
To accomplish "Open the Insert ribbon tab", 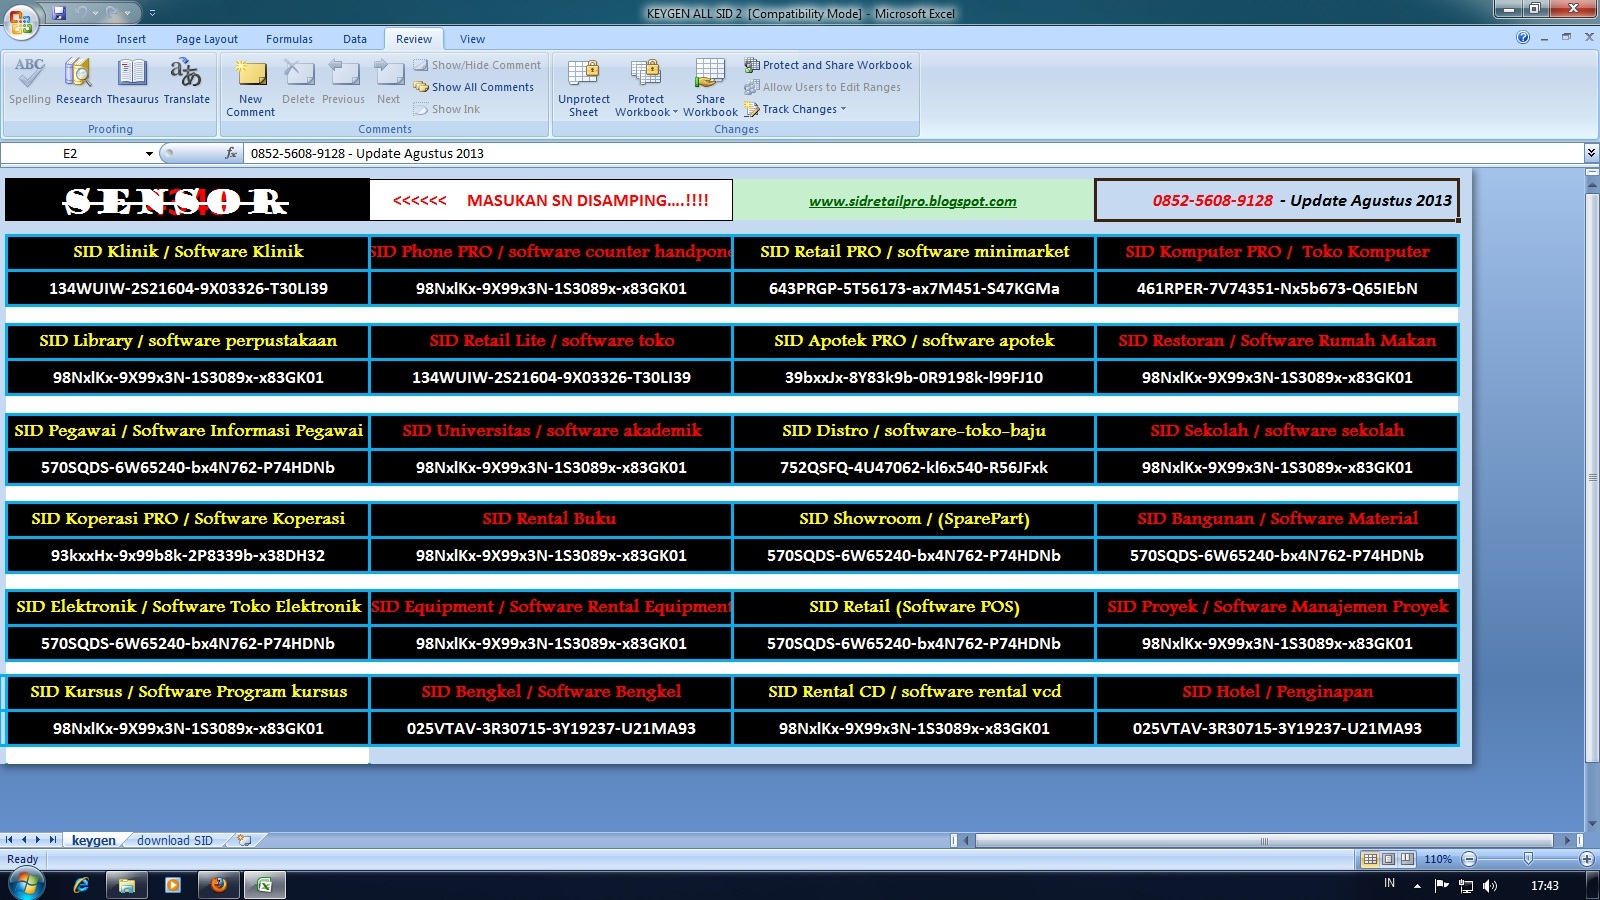I will (x=131, y=39).
